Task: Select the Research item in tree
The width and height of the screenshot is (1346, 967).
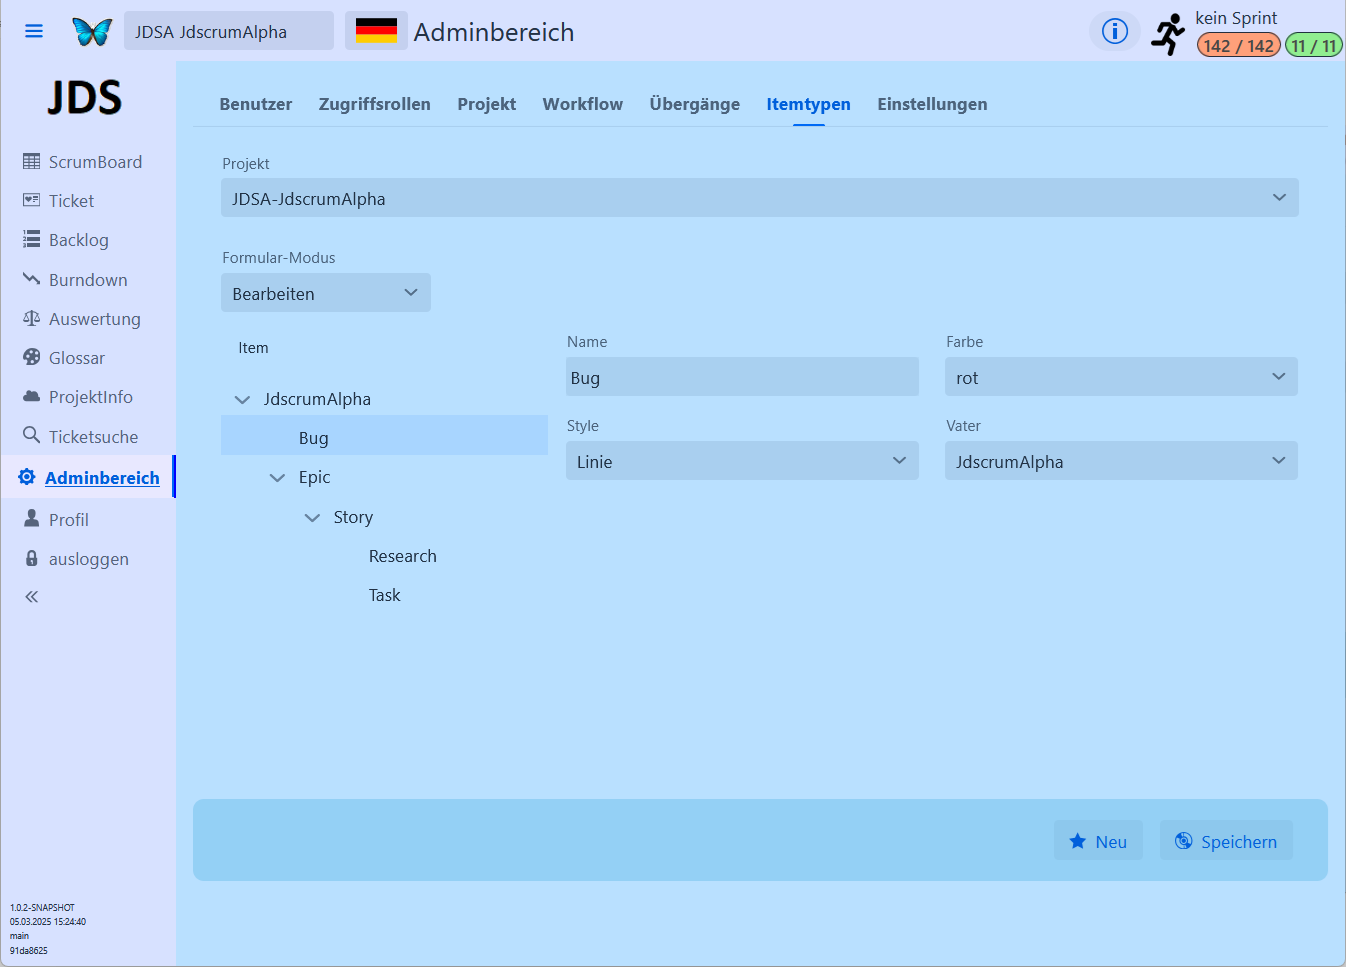Action: (403, 556)
